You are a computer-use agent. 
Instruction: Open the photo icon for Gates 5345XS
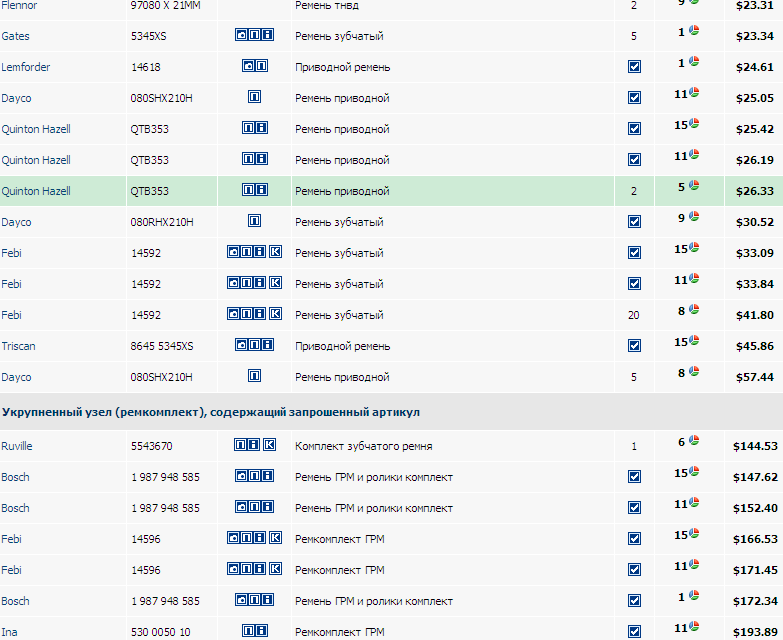click(241, 34)
